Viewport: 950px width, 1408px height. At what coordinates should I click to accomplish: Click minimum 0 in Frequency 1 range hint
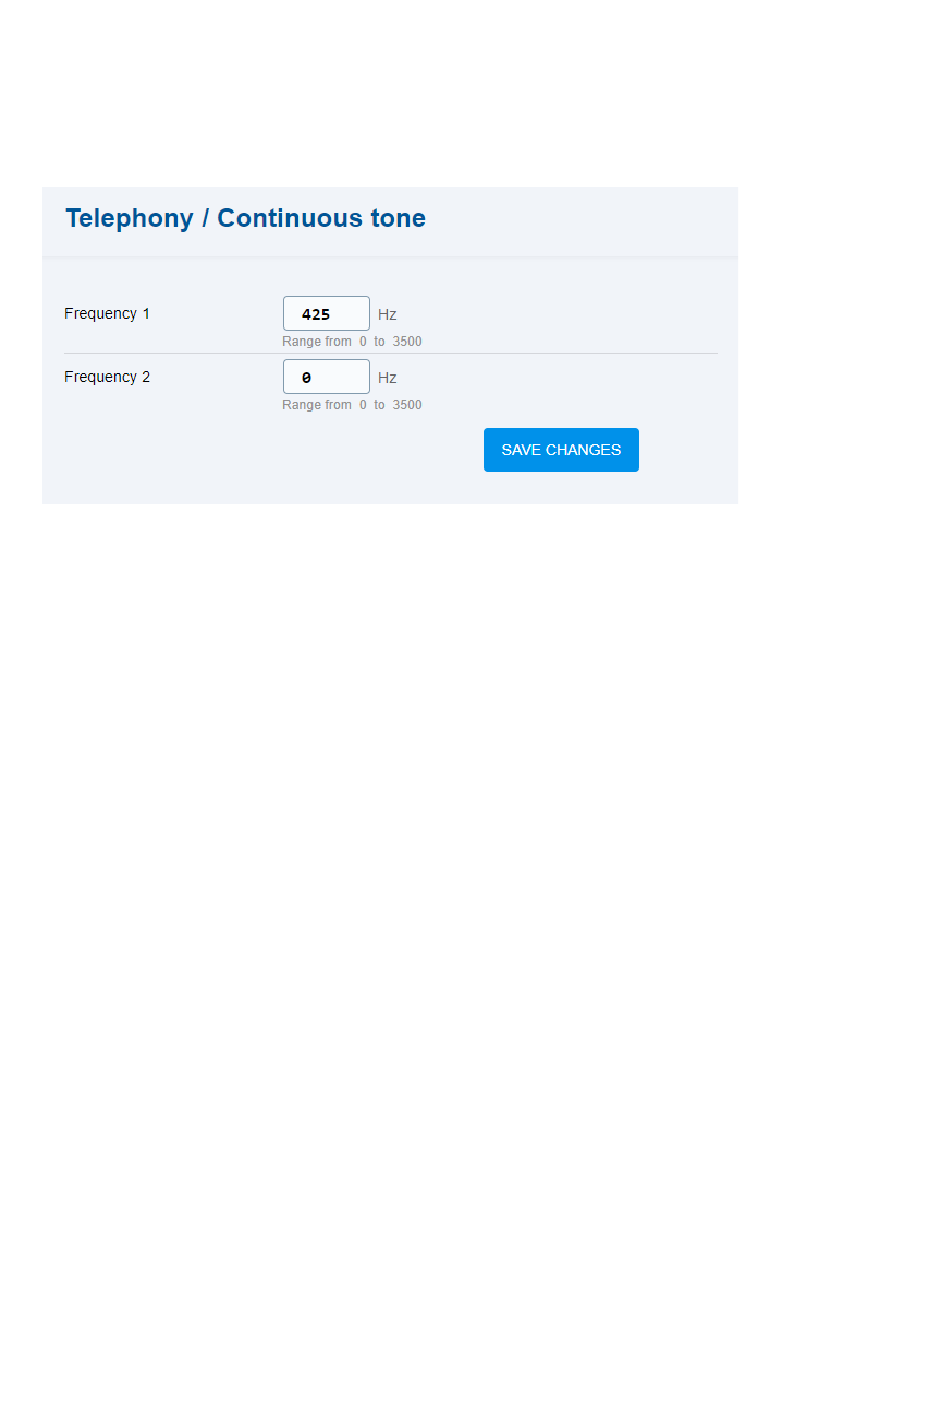coord(363,341)
